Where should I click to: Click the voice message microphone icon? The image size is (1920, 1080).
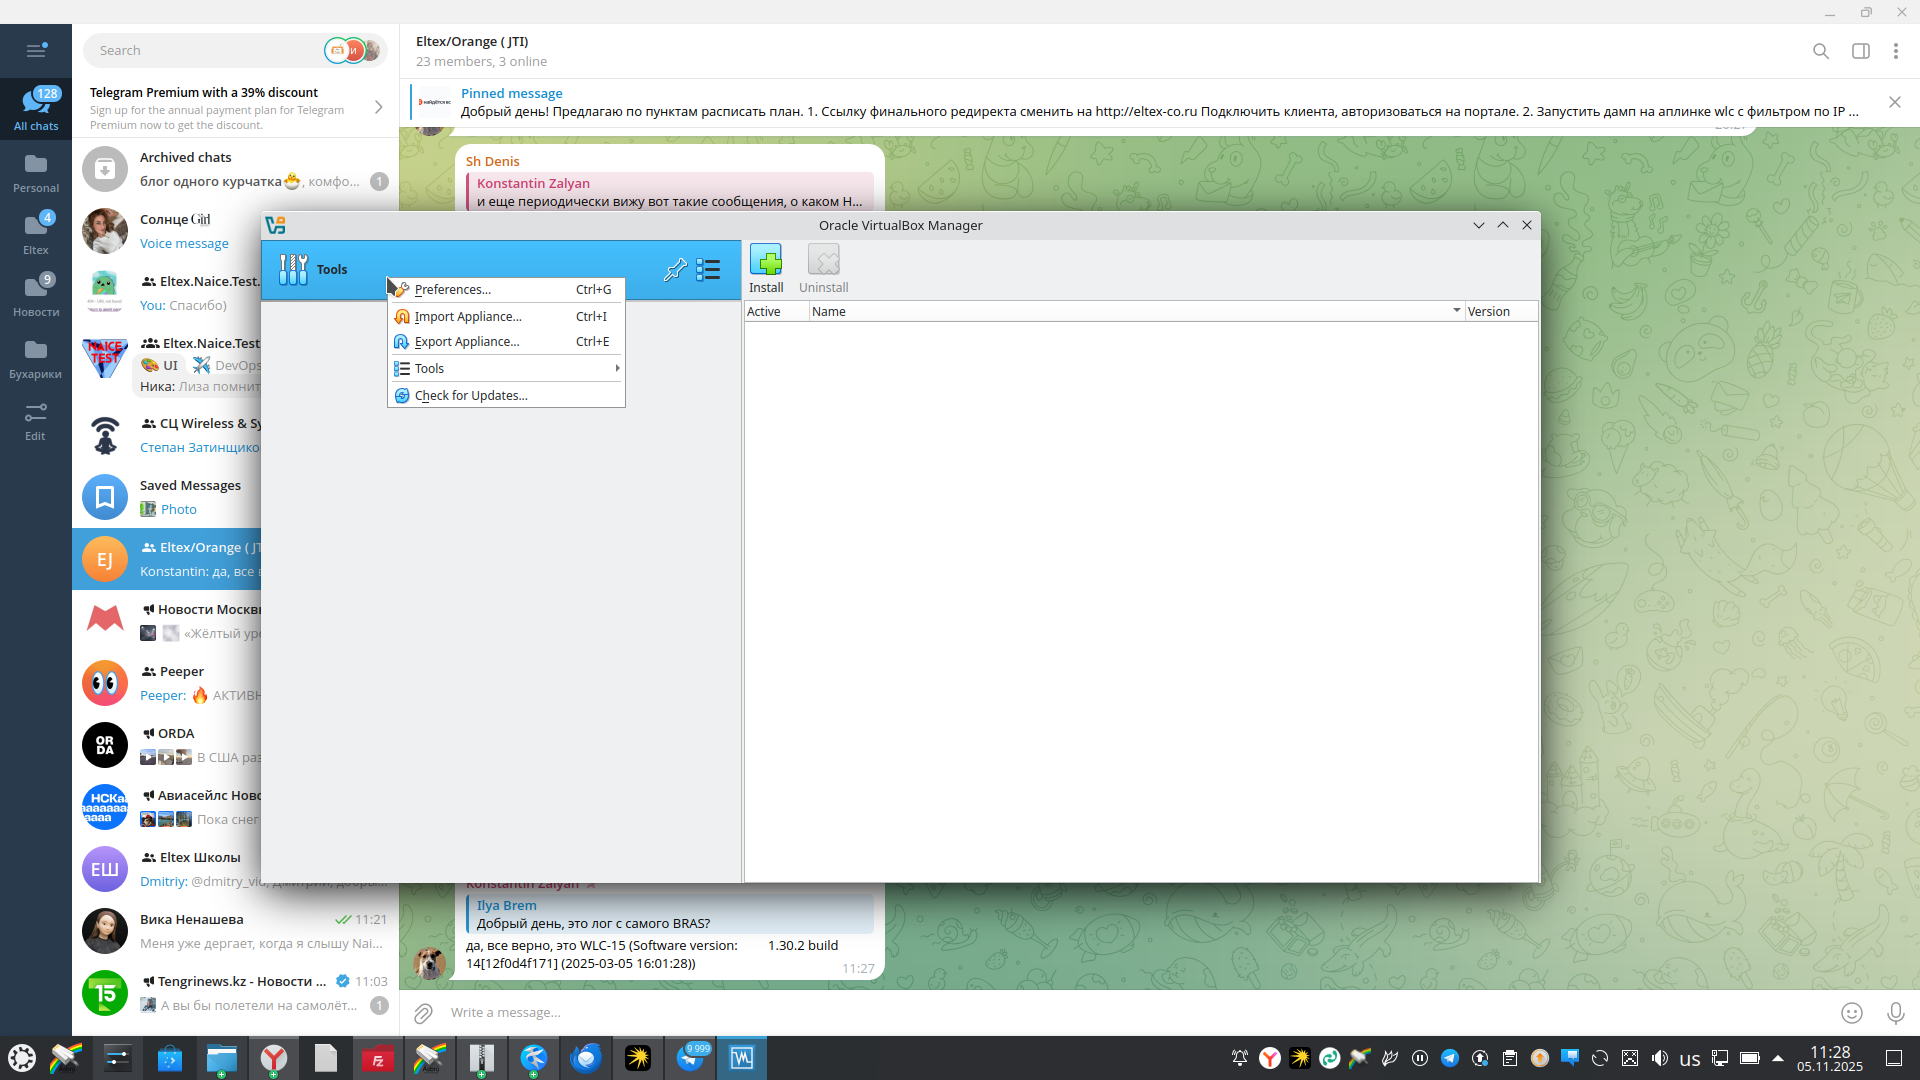[1895, 1013]
